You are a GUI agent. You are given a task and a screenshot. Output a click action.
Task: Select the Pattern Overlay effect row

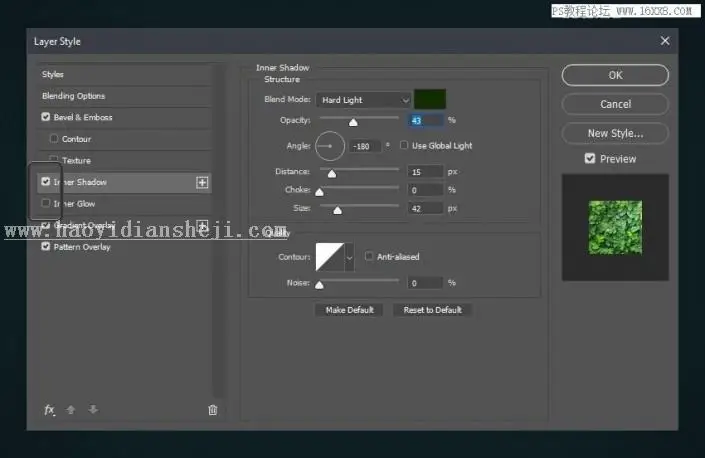pos(125,247)
